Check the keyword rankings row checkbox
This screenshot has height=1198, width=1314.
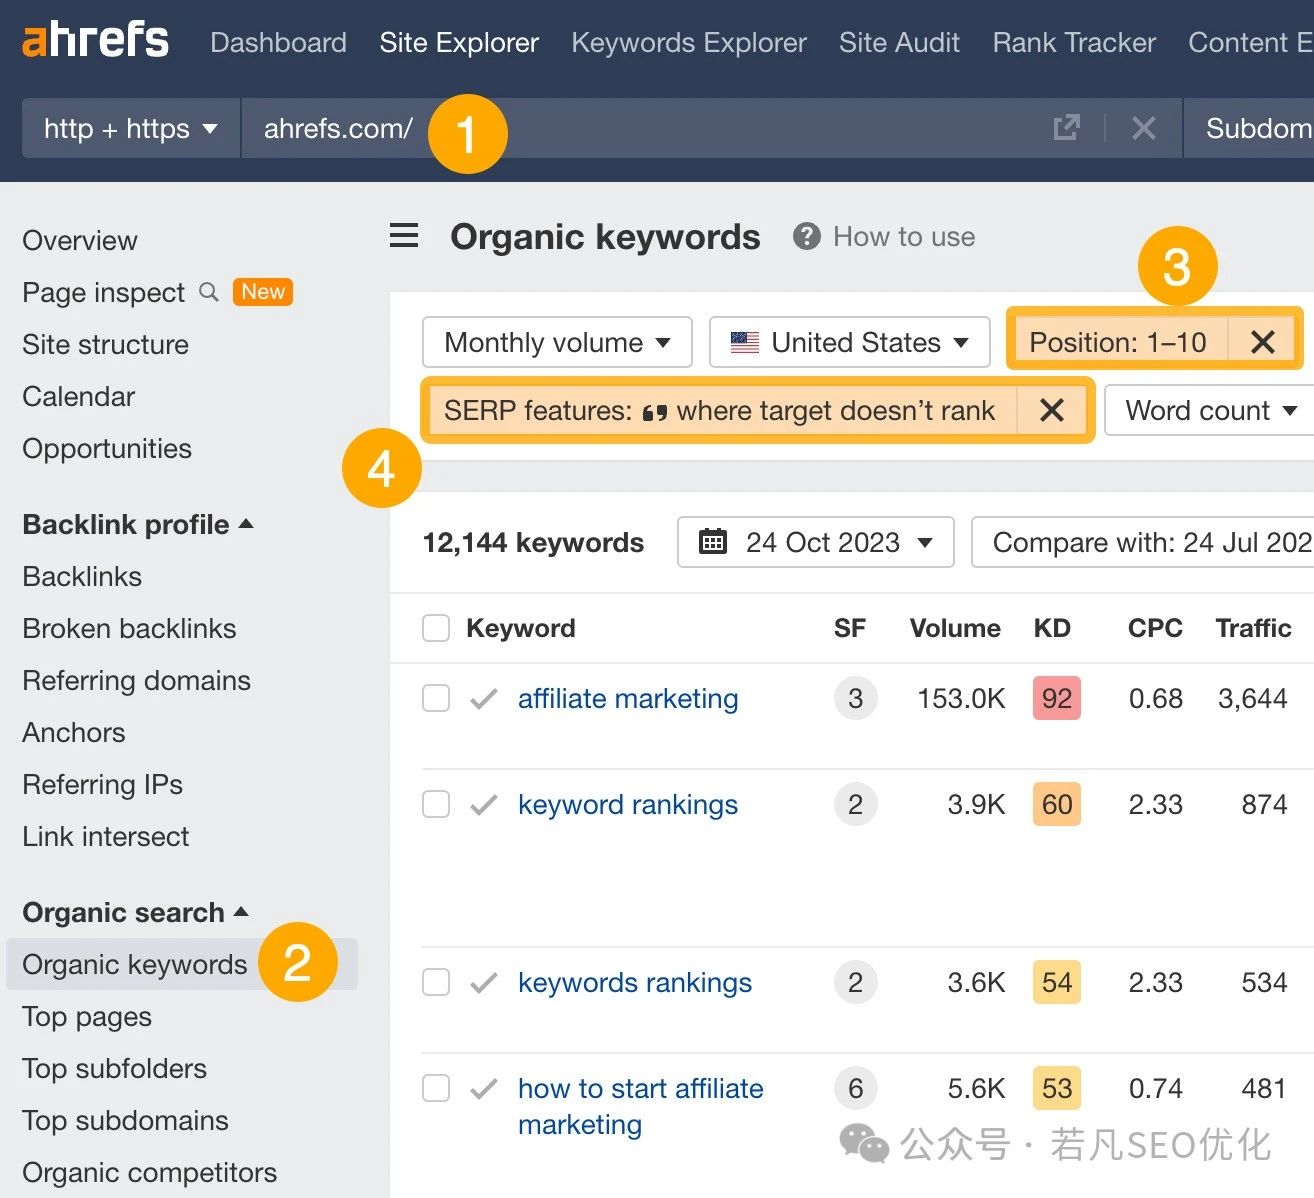[x=436, y=804]
